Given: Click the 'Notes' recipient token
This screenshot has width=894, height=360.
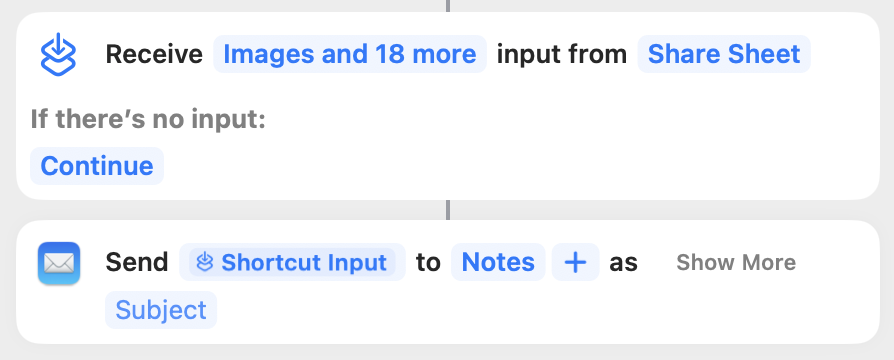Looking at the screenshot, I should pos(498,262).
